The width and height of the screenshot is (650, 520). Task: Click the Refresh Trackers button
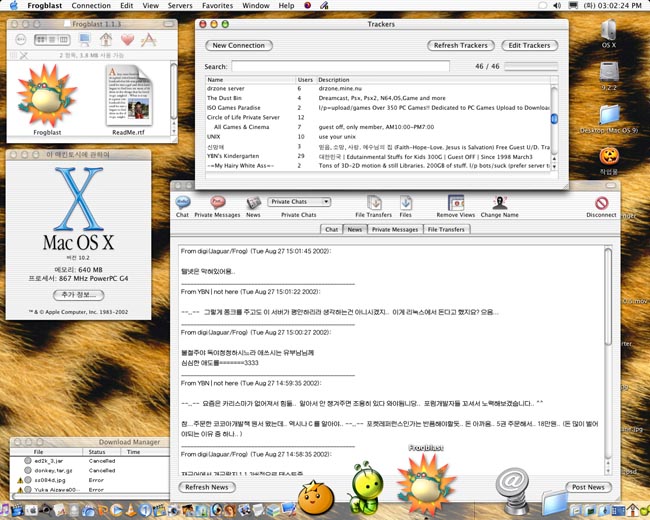click(x=461, y=45)
